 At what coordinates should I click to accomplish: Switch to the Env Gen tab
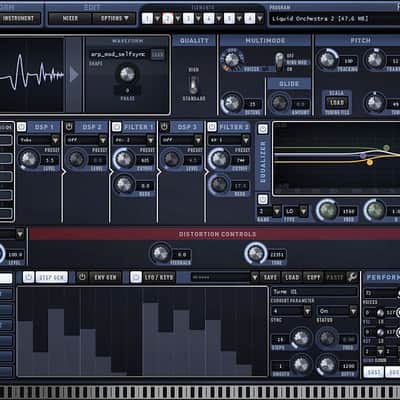point(105,277)
